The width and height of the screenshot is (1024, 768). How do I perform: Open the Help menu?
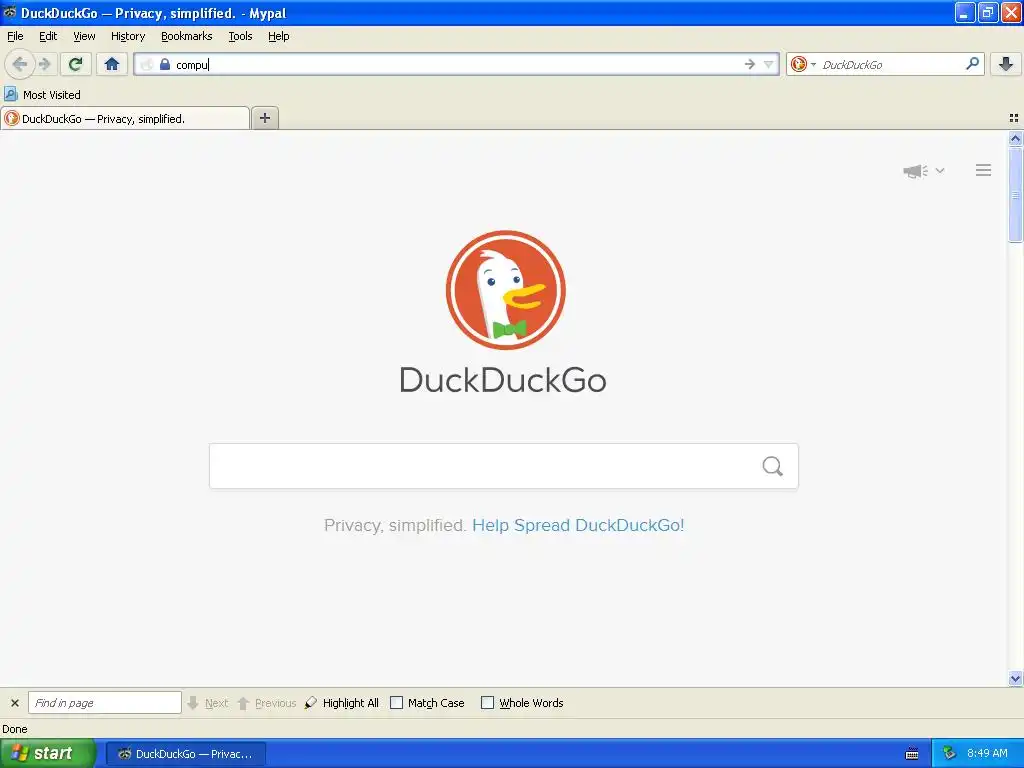(x=279, y=37)
